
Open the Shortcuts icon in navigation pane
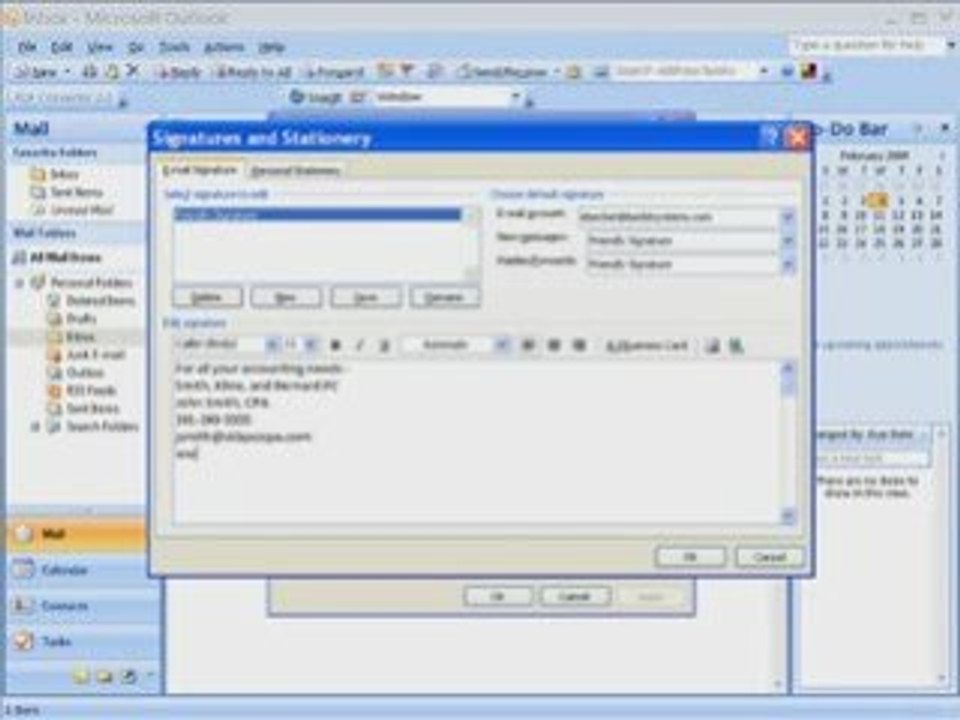click(x=128, y=677)
